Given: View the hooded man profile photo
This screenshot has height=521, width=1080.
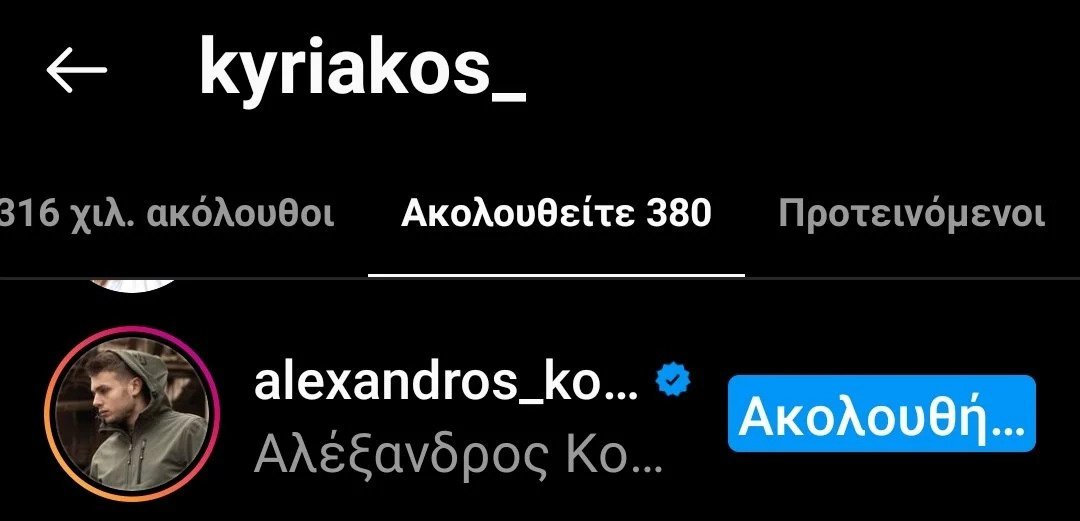Looking at the screenshot, I should click(132, 413).
